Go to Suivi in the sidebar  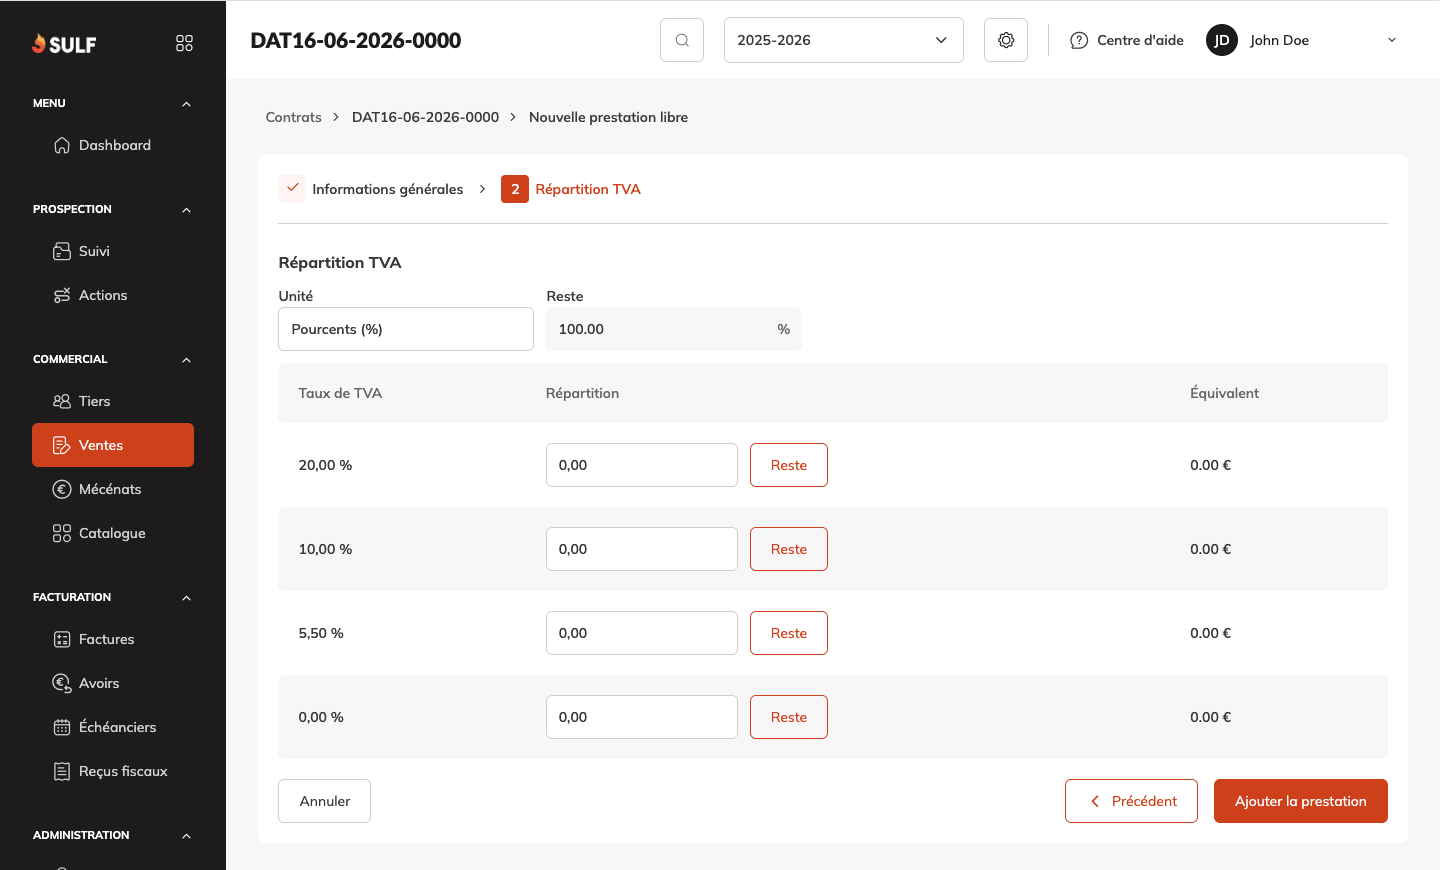click(x=113, y=251)
